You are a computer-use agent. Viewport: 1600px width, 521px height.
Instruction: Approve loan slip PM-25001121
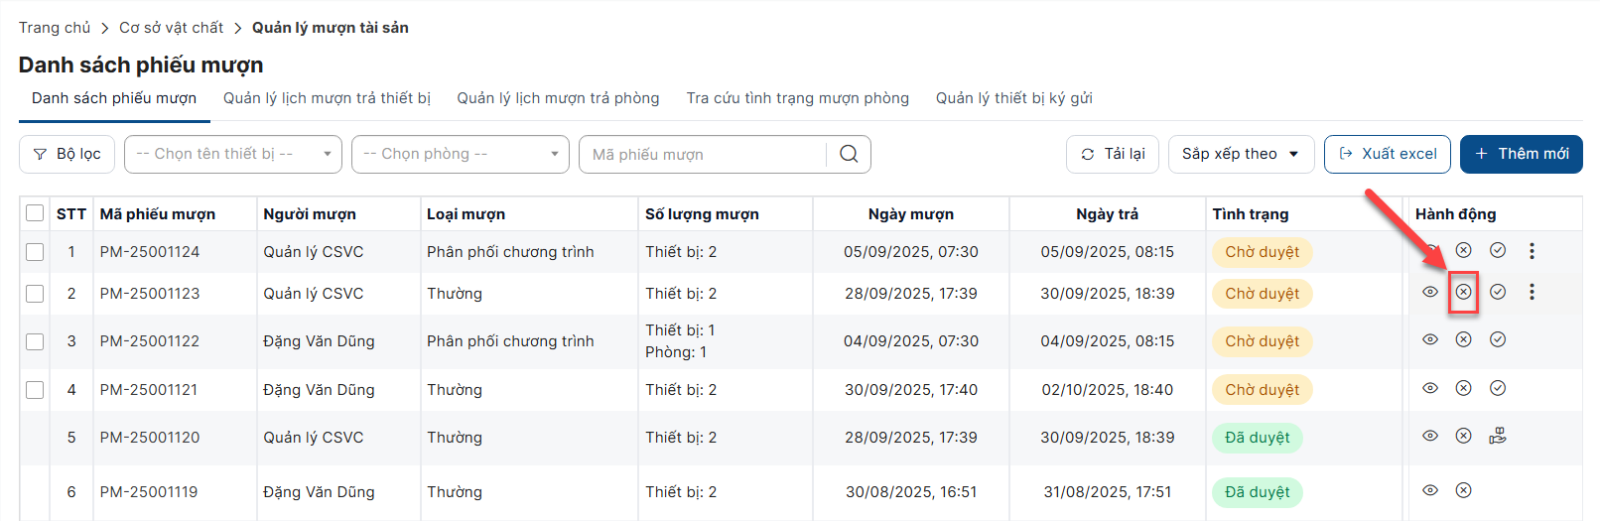[x=1497, y=388]
